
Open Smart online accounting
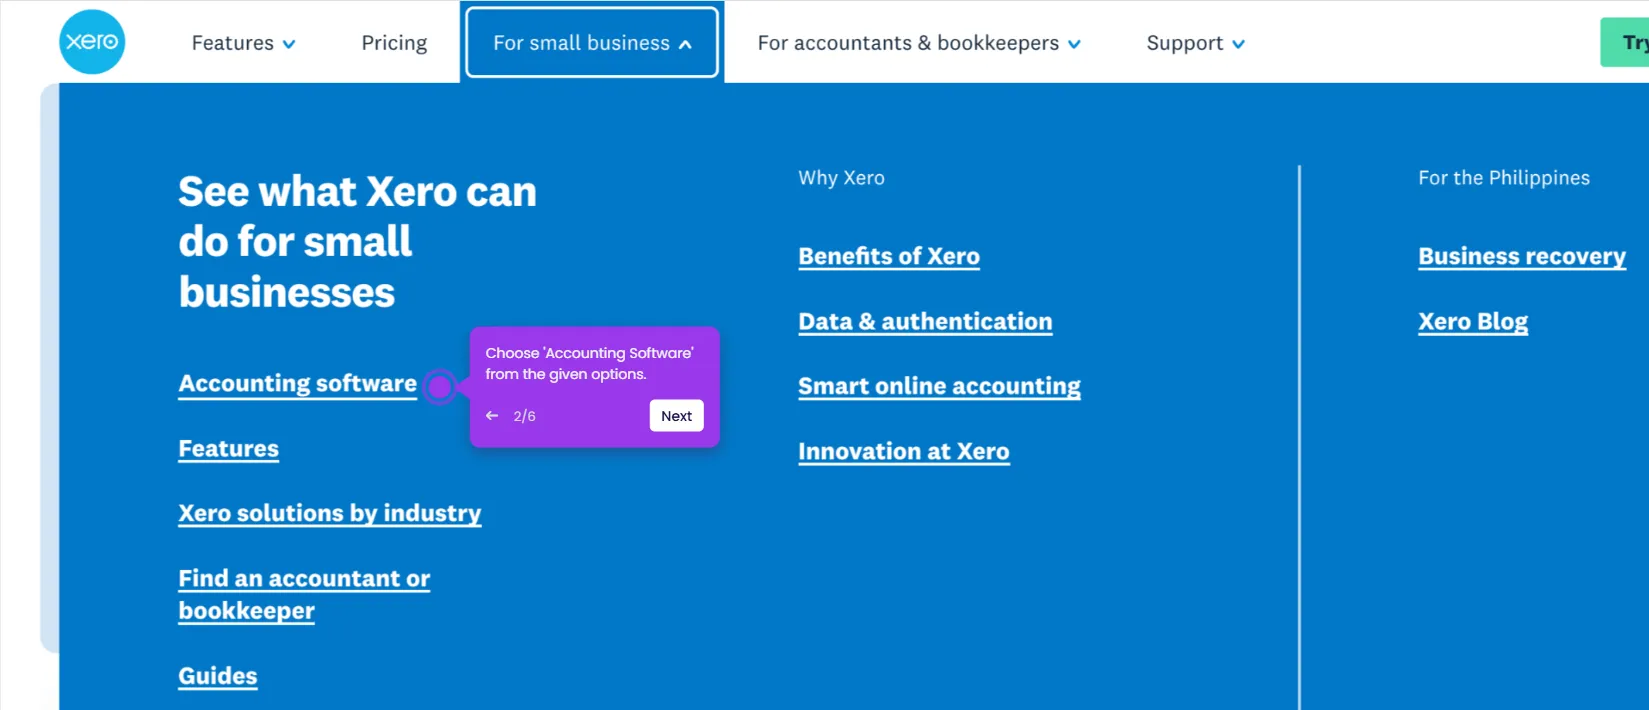[939, 387]
